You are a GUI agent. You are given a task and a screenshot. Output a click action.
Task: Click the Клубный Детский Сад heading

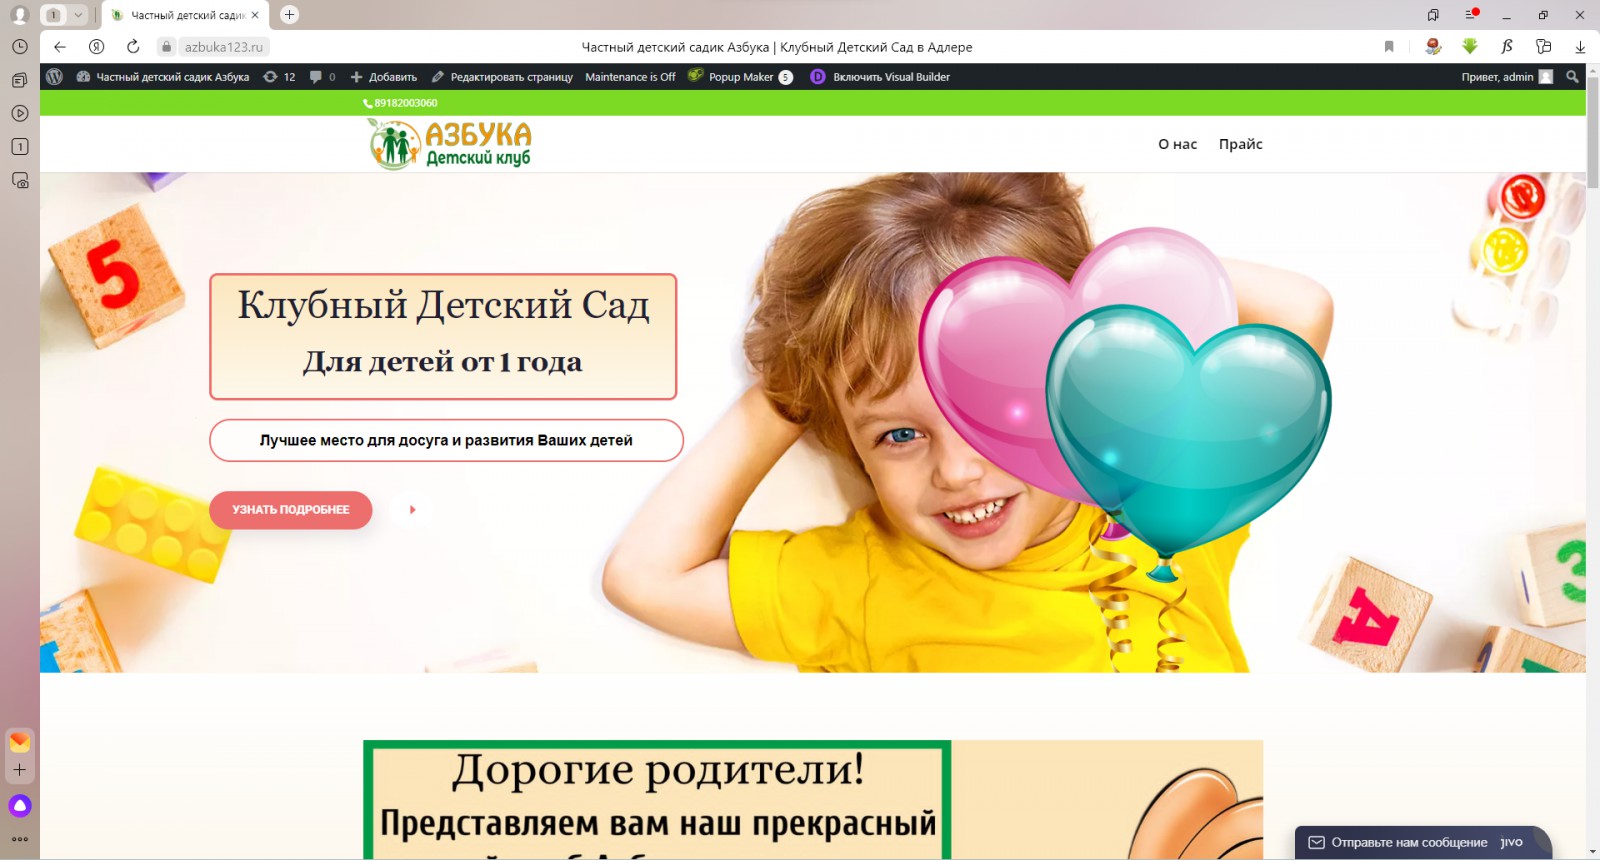pyautogui.click(x=443, y=305)
